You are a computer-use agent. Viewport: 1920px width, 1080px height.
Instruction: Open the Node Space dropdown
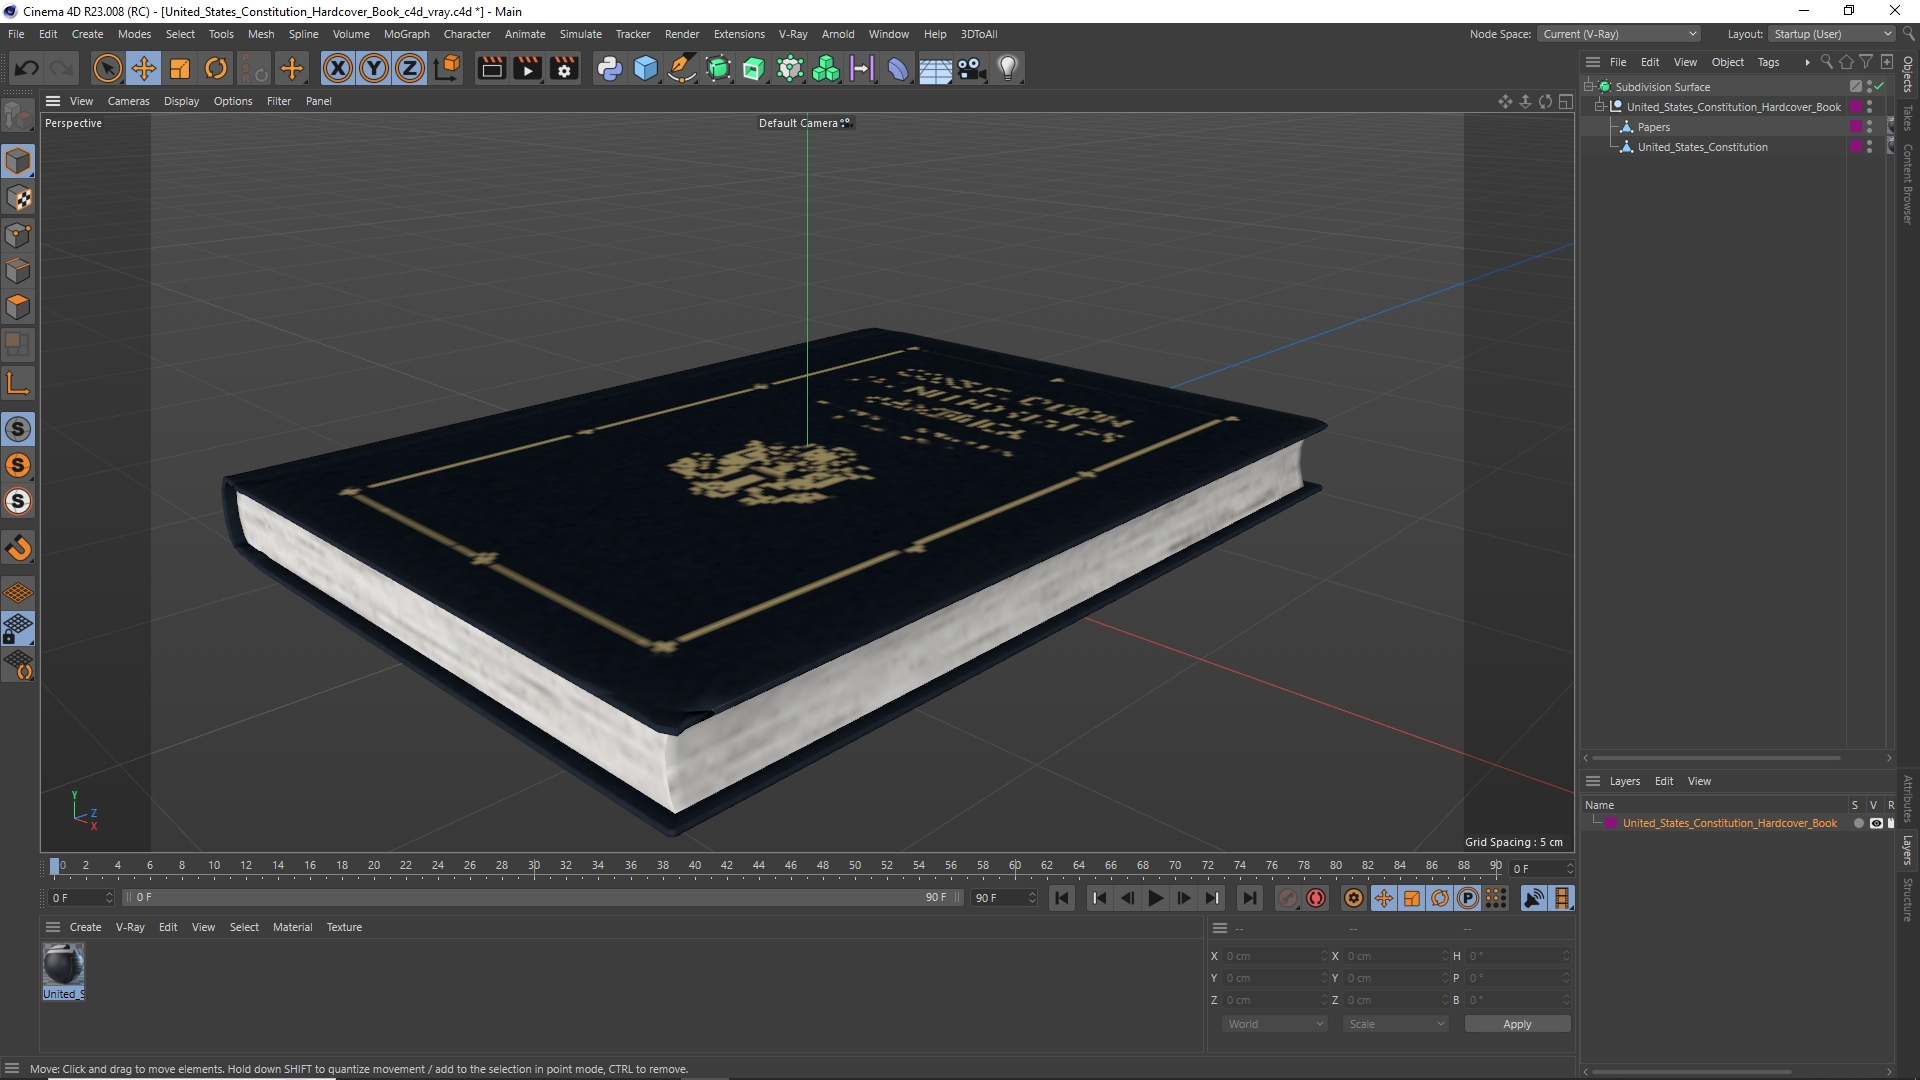1620,34
